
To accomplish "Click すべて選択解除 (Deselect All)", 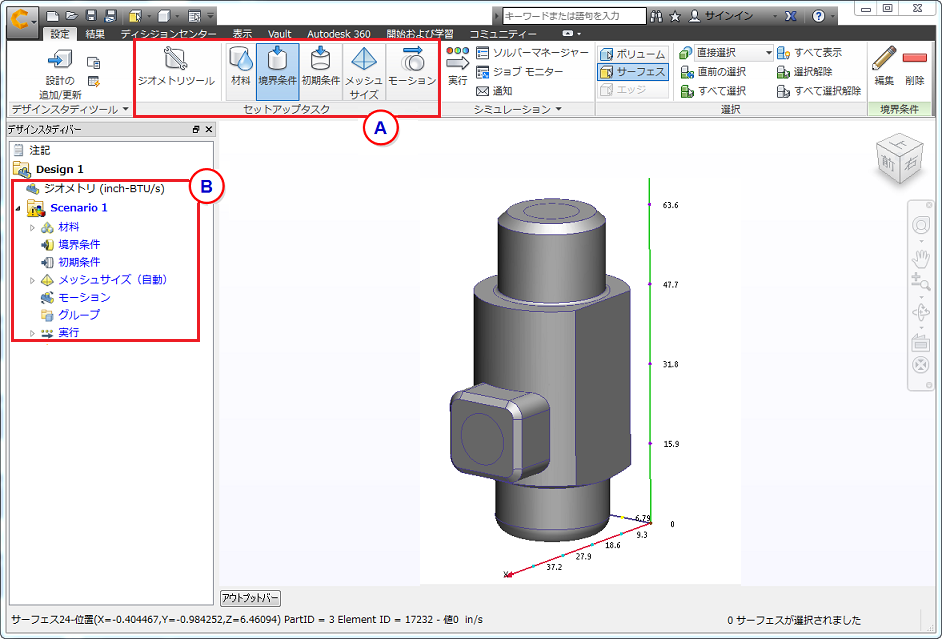I will point(819,91).
